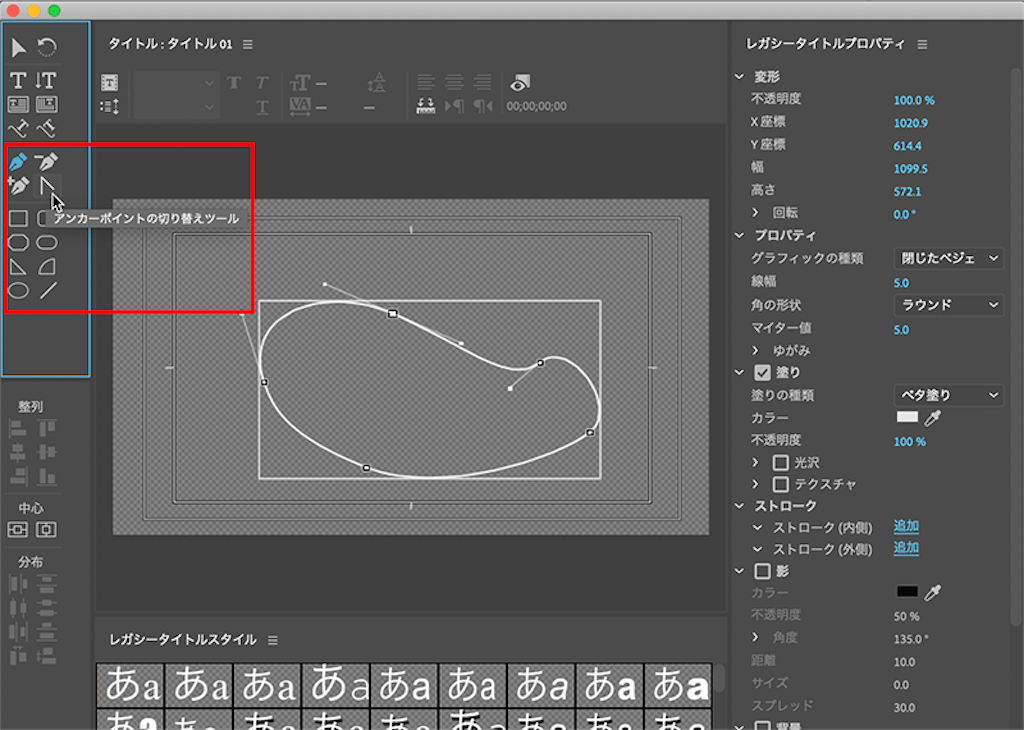Screen dimensions: 1024x730
Task: Collapse the プロパティ section
Action: (739, 235)
